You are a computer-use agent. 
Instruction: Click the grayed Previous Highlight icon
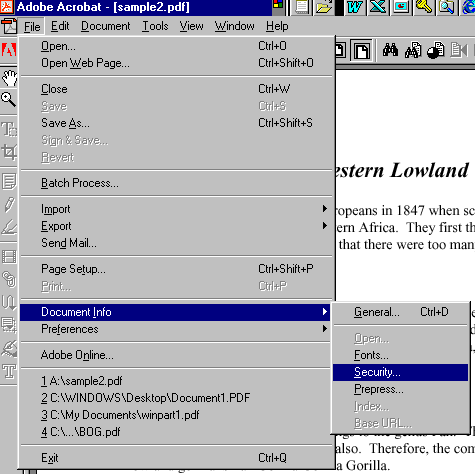[x=459, y=51]
